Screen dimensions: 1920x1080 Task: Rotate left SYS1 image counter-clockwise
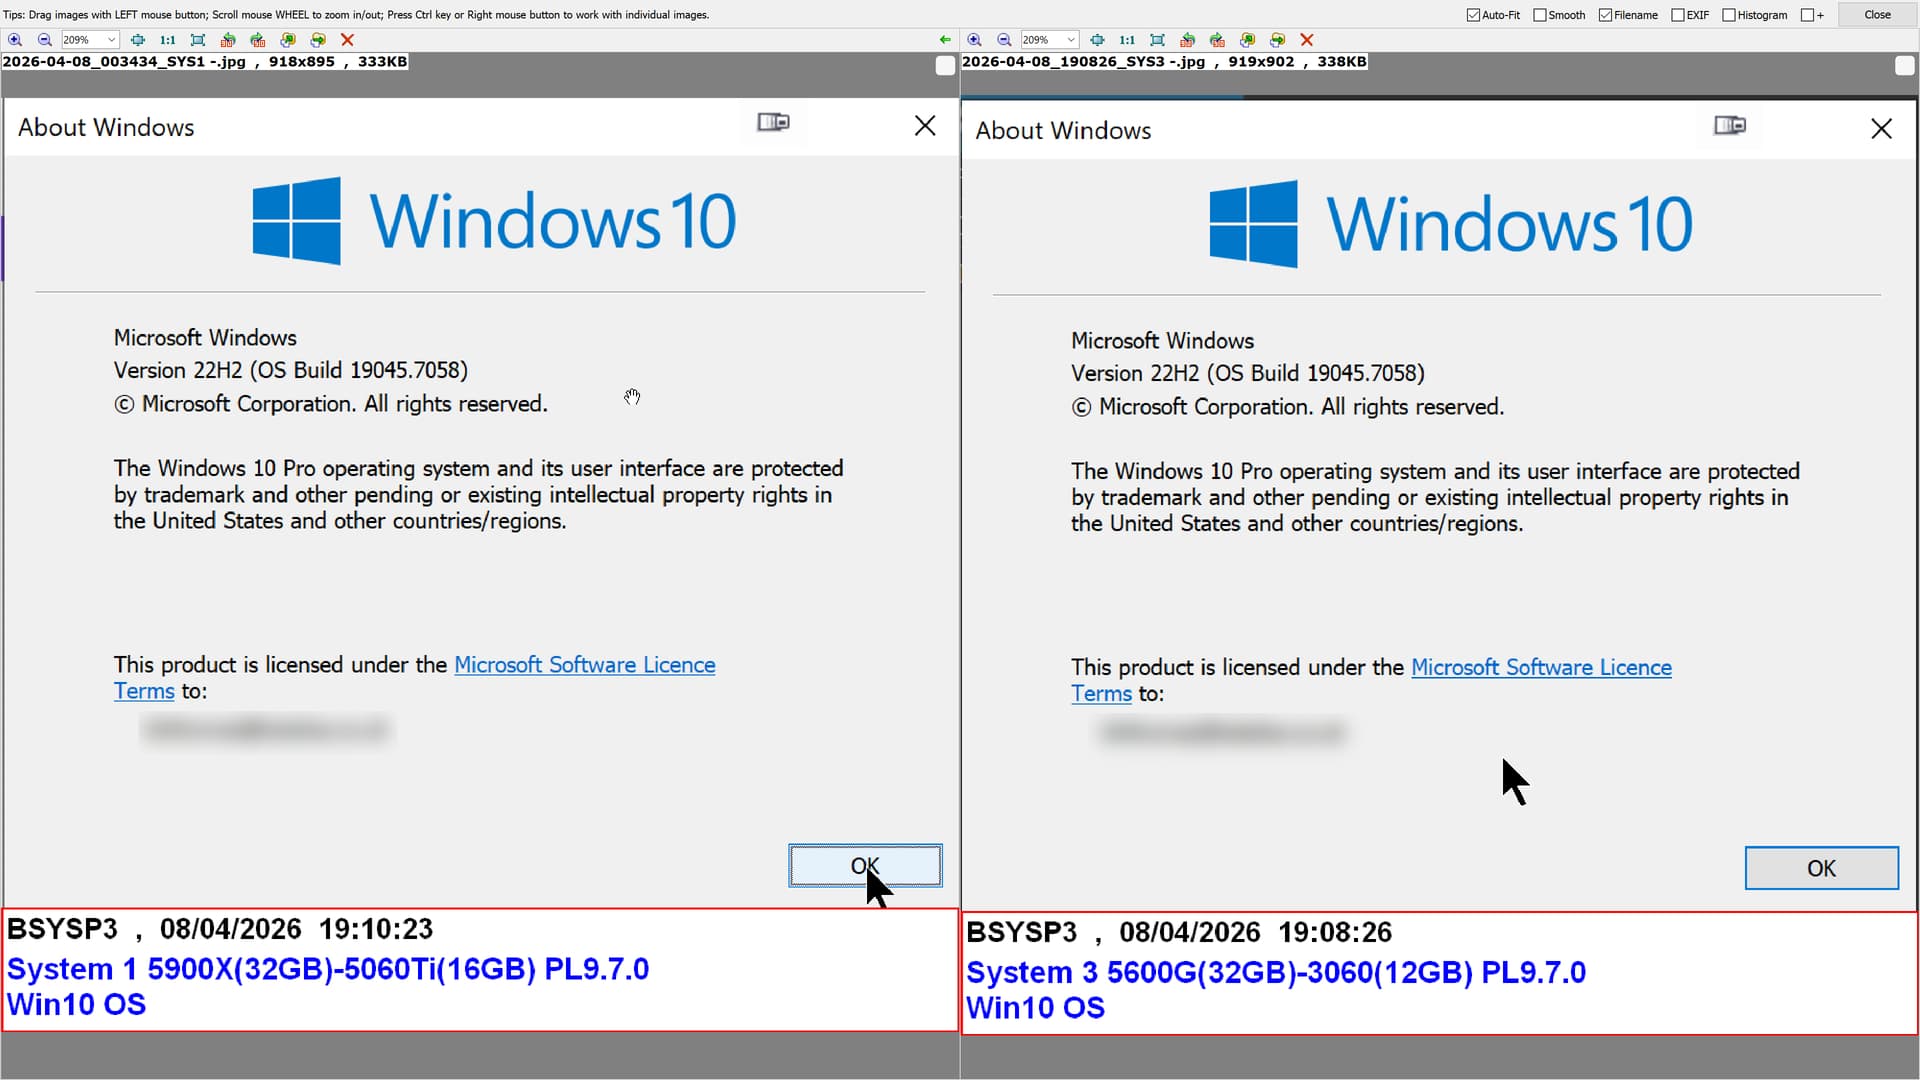pos(228,40)
